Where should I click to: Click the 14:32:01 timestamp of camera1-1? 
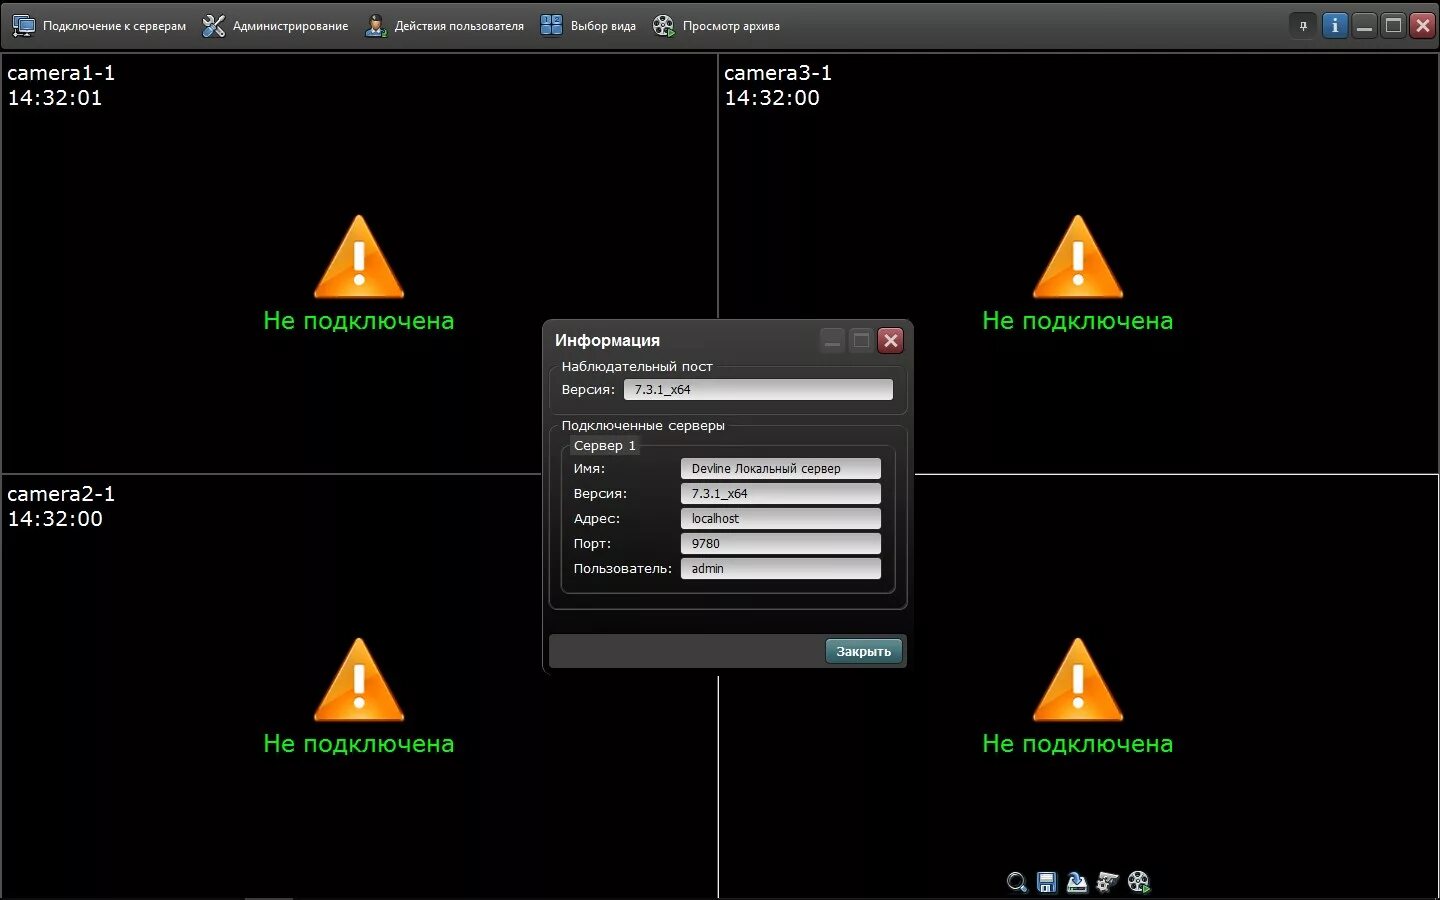coord(55,98)
